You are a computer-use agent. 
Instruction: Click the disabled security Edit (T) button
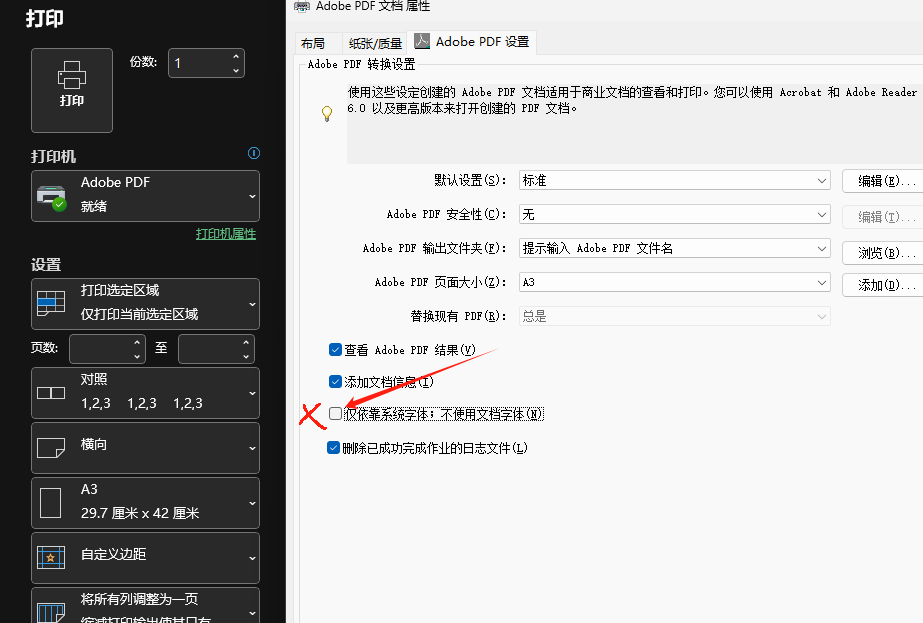[883, 217]
